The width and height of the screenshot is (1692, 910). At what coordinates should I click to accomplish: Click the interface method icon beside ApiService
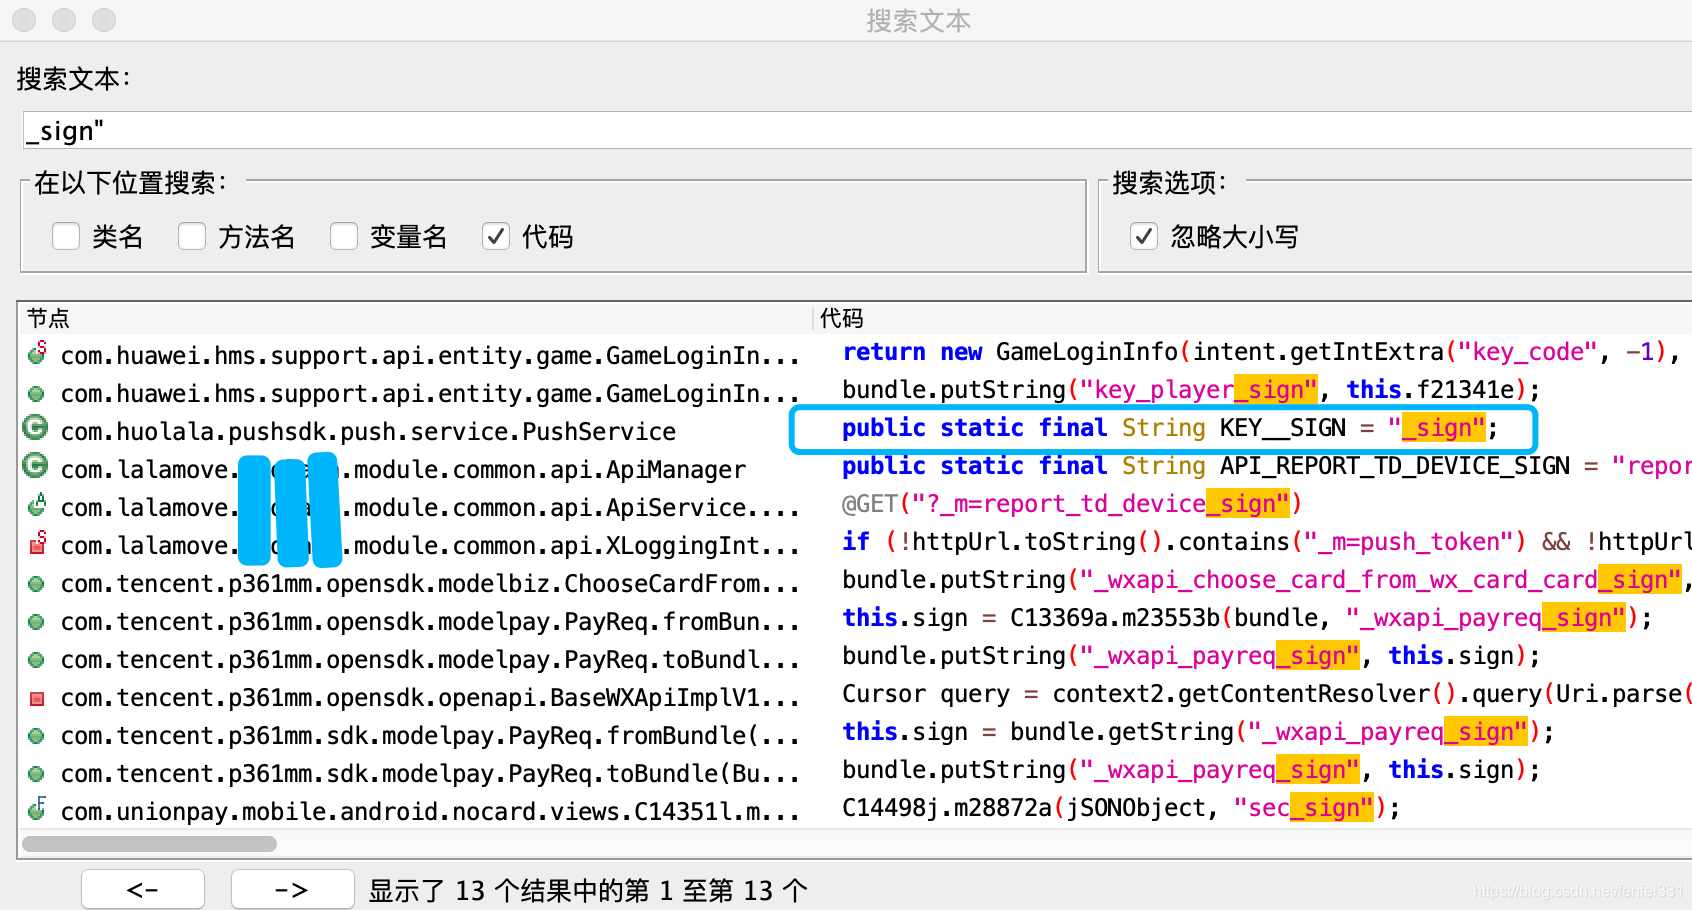[x=37, y=505]
